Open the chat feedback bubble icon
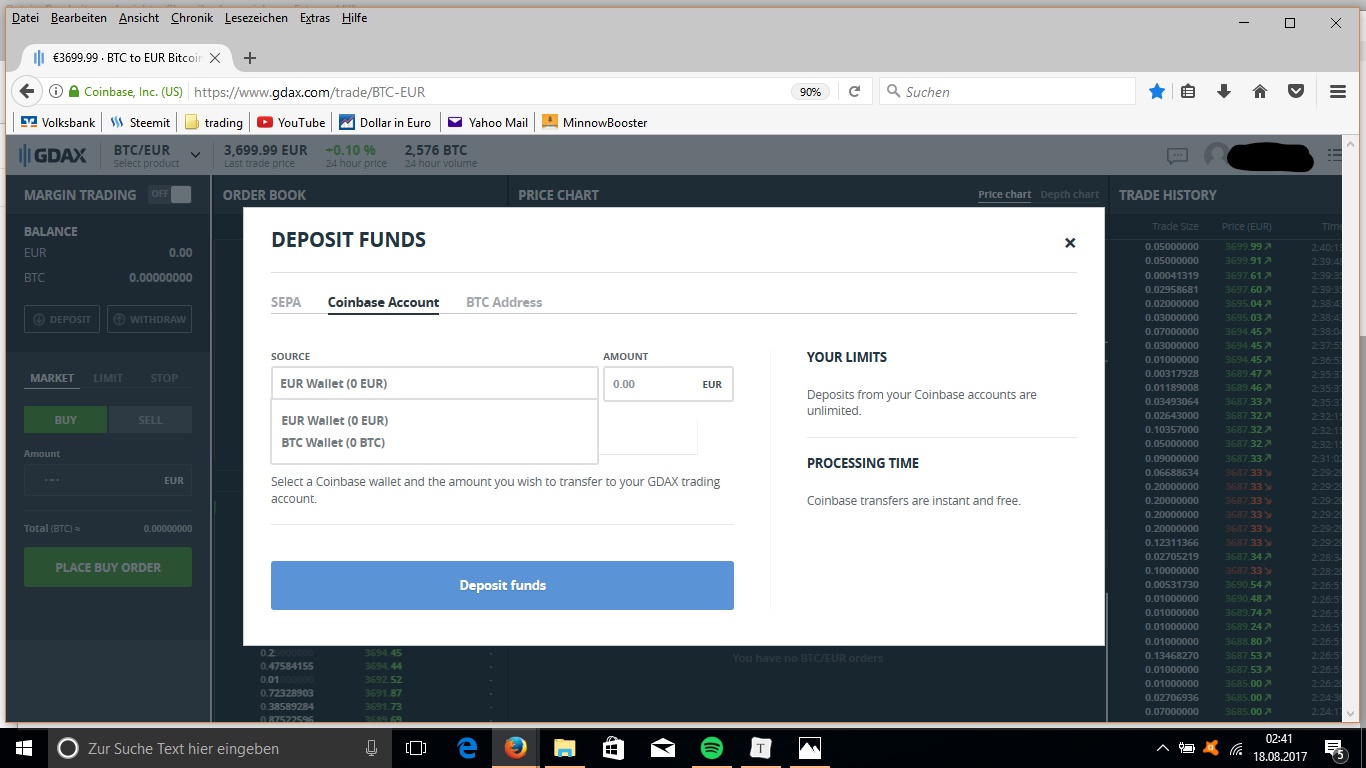The width and height of the screenshot is (1366, 768). click(x=1177, y=155)
